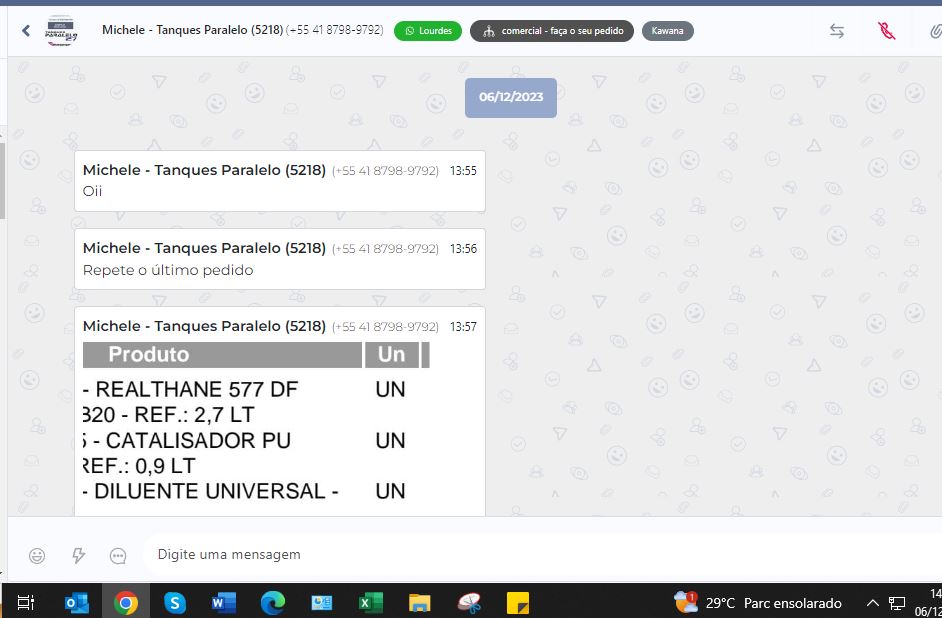Click the 06/12/2023 date badge
The width and height of the screenshot is (942, 618).
click(510, 97)
